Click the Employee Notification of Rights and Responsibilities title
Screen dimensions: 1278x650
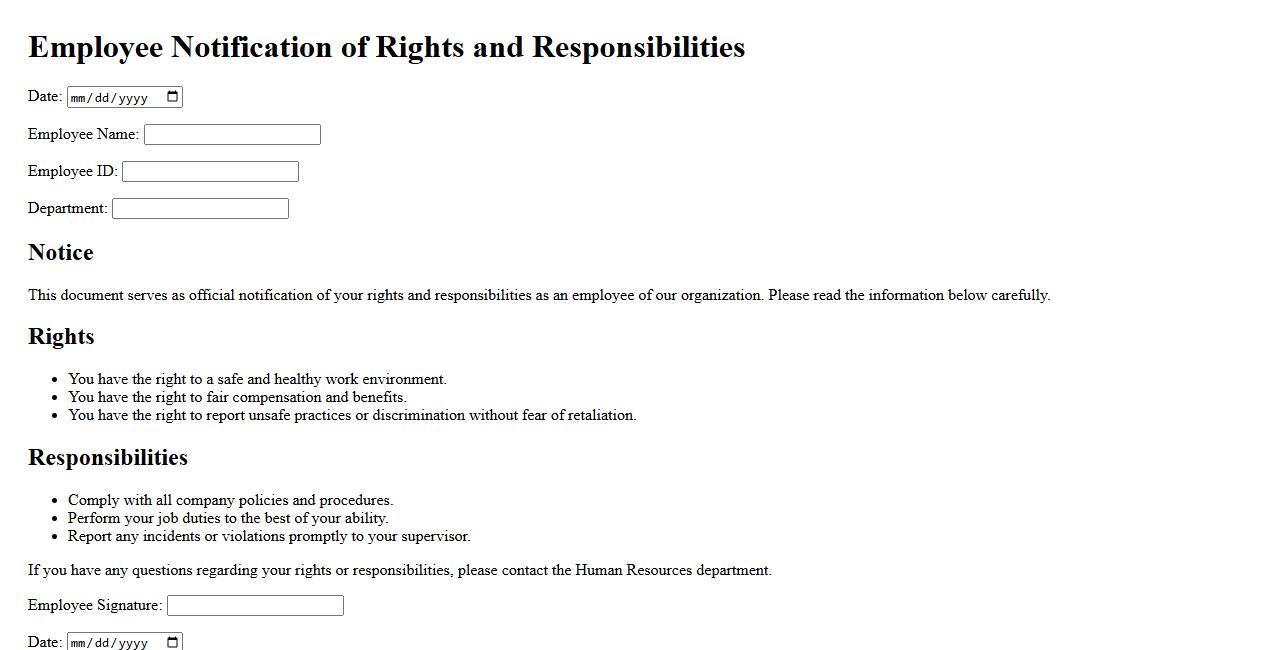[x=386, y=47]
